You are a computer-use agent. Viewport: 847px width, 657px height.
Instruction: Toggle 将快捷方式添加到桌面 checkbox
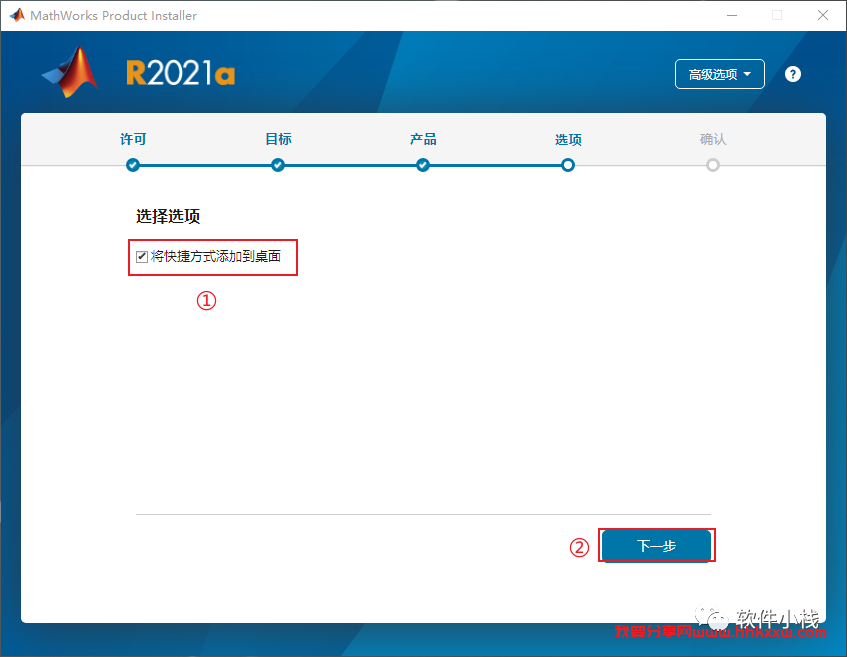click(142, 257)
